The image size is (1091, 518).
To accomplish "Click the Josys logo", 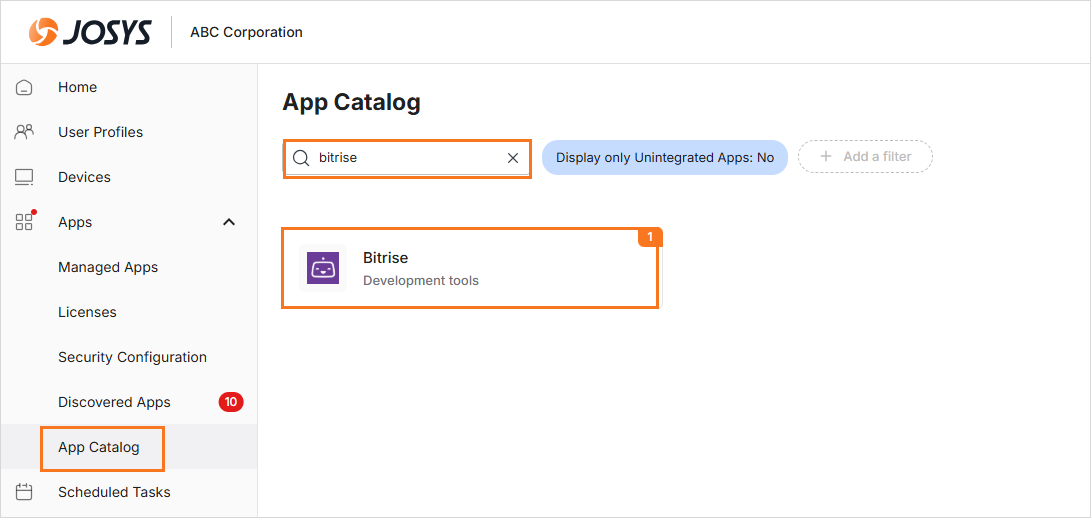I will pyautogui.click(x=90, y=33).
